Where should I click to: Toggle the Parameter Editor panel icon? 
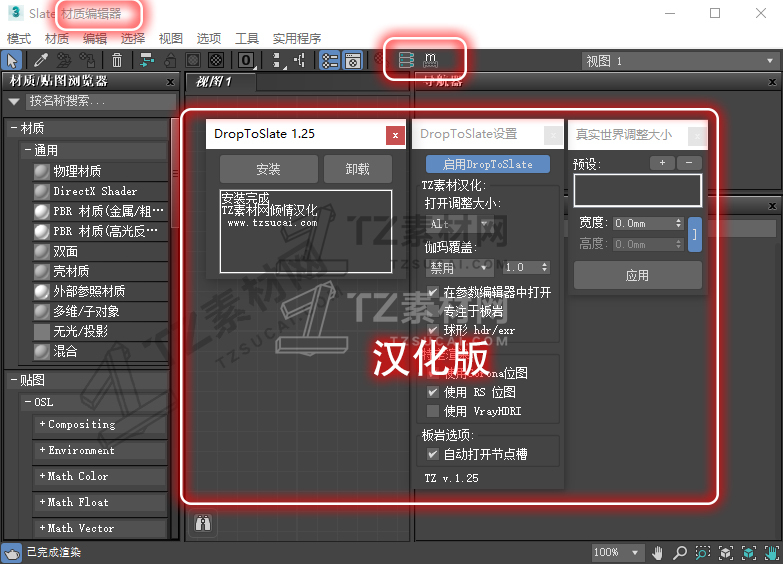click(x=353, y=60)
